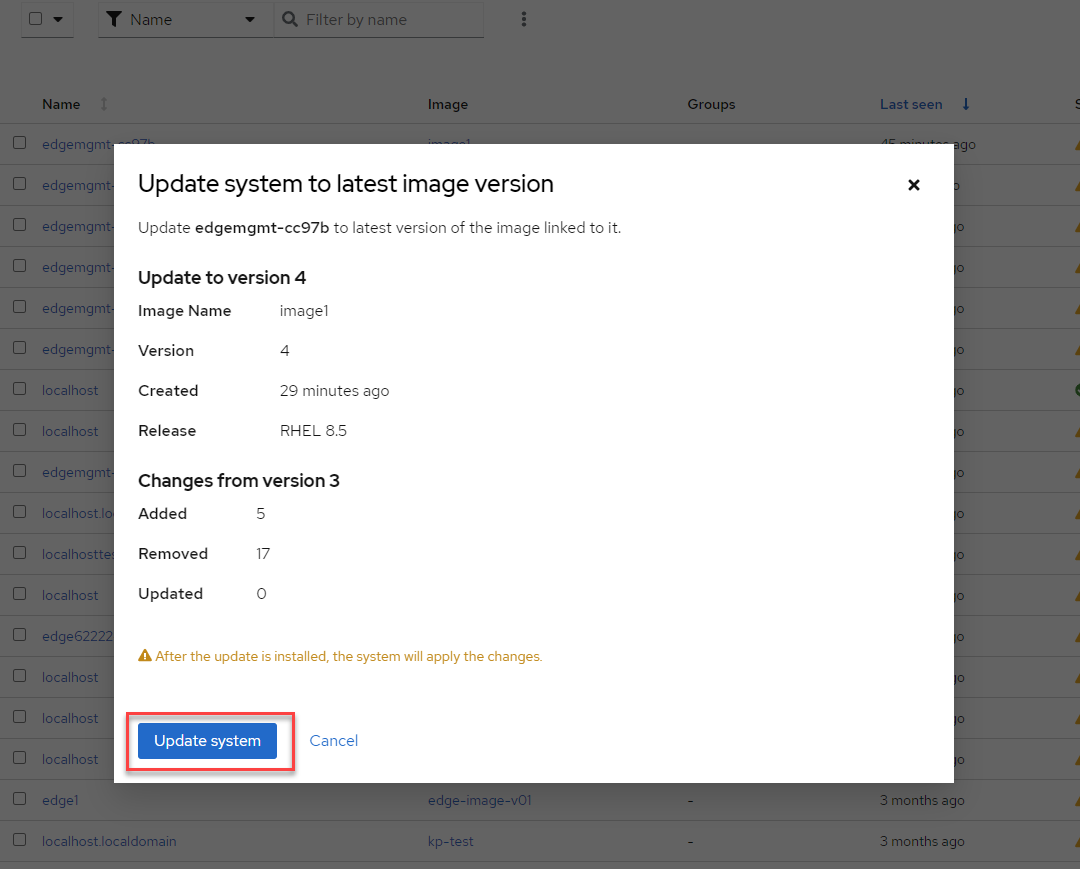Tick the checkbox beside edge62222 system
Viewport: 1080px width, 869px height.
[x=19, y=635]
